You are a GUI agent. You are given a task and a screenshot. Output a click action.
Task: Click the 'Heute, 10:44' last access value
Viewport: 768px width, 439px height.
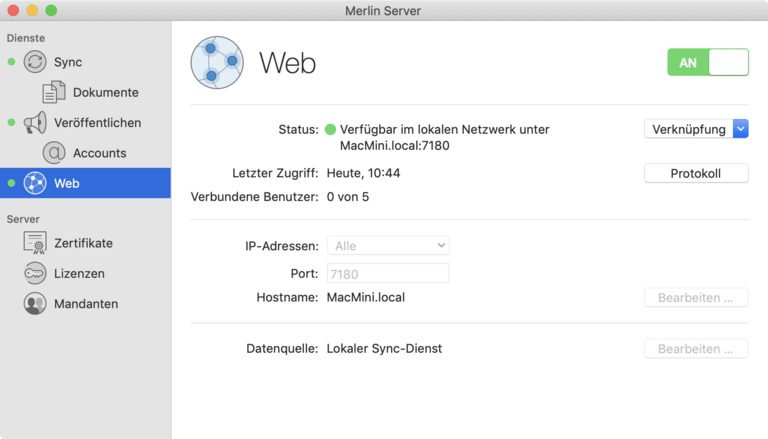363,173
